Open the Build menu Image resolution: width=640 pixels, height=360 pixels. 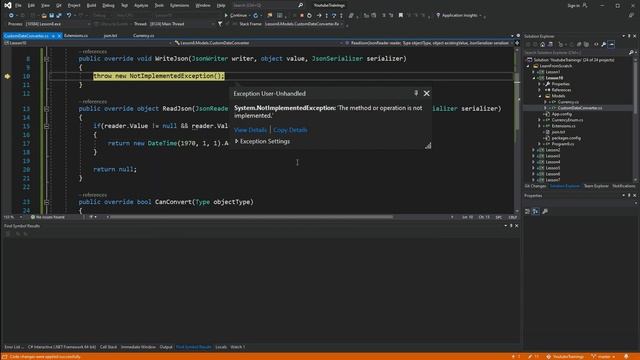pos(91,5)
